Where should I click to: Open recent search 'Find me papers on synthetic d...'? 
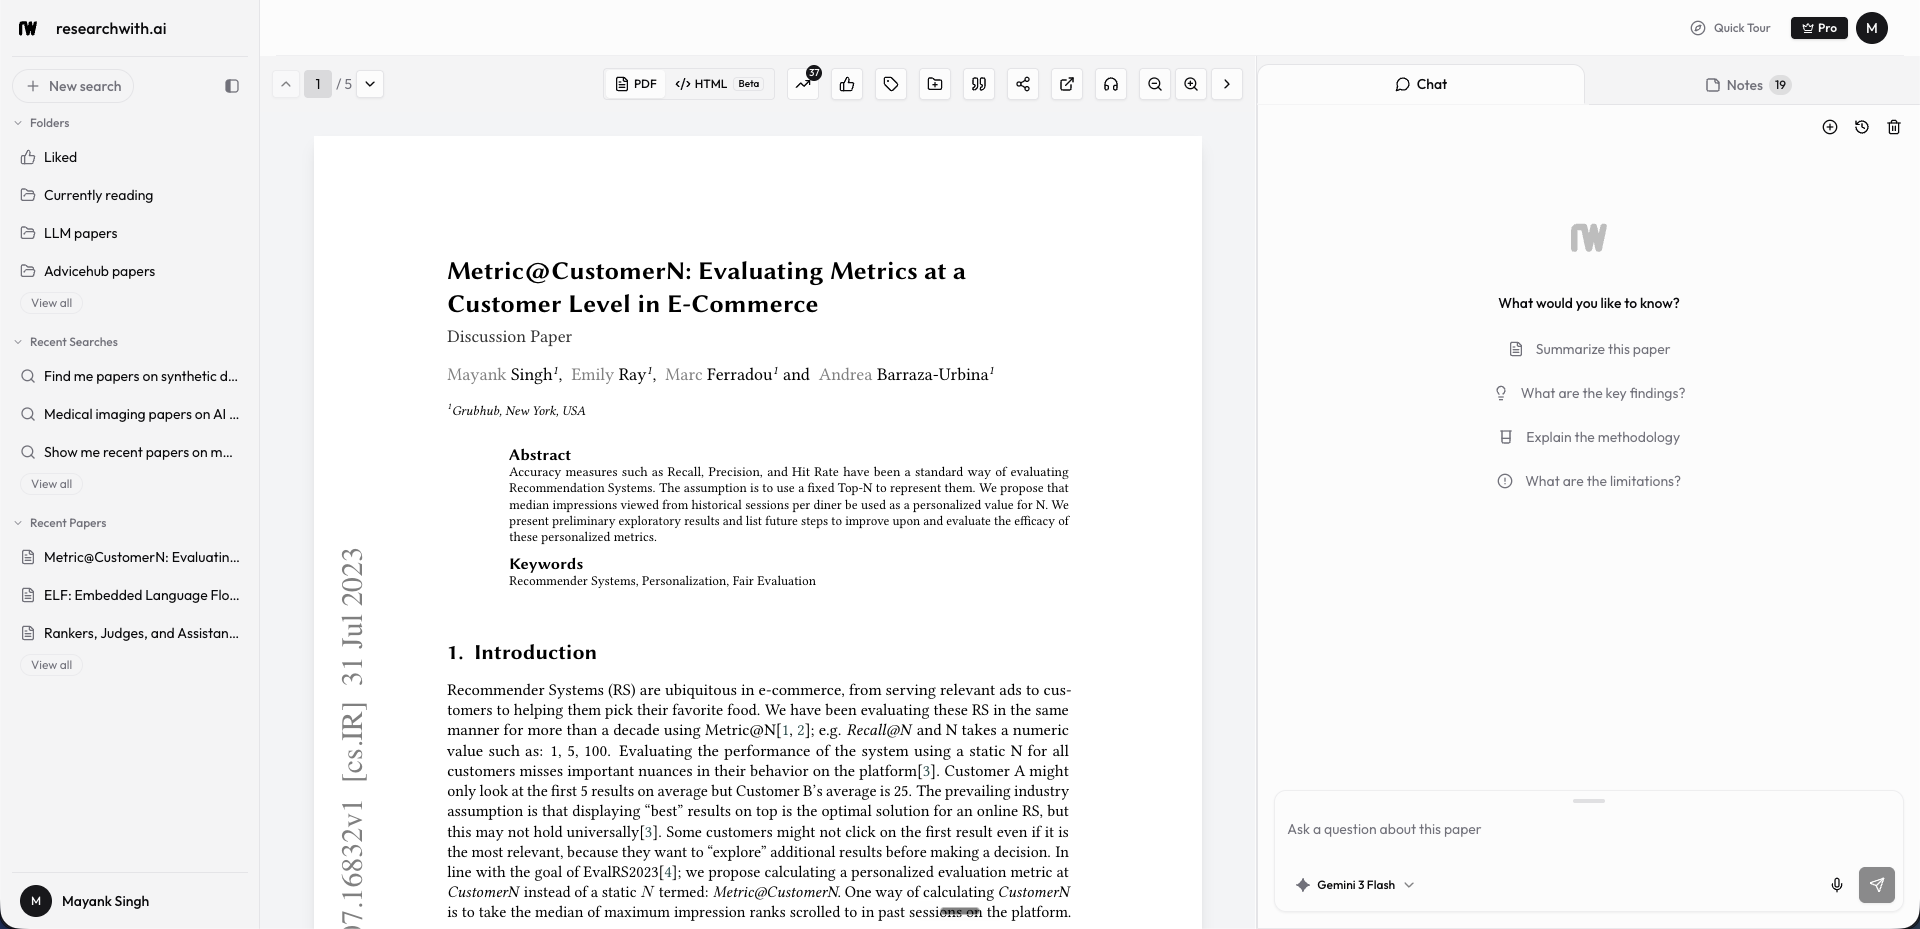129,376
